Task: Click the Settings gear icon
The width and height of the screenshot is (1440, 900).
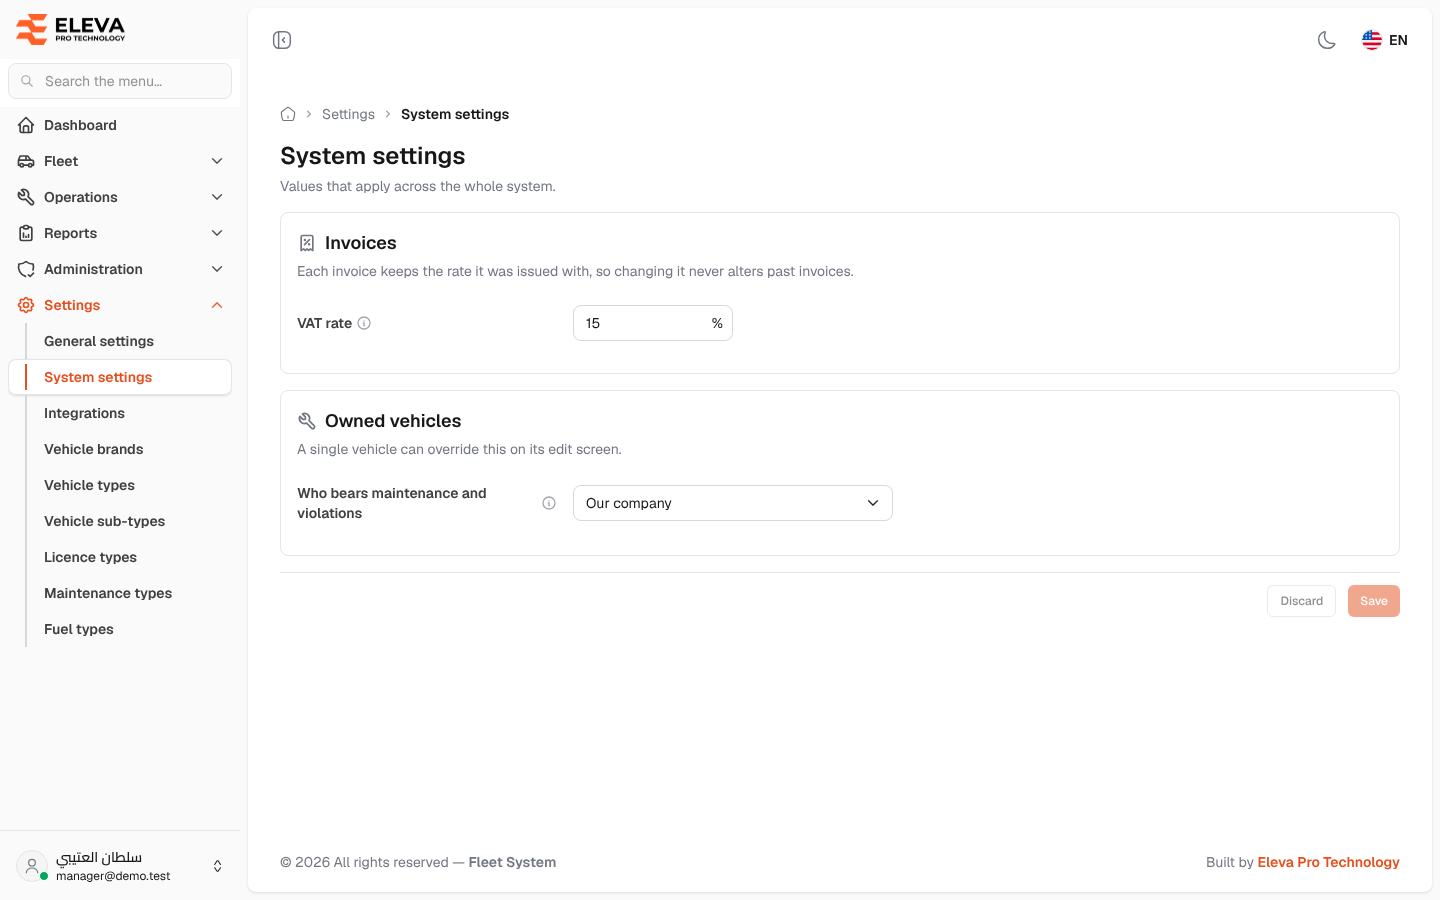Action: click(26, 305)
